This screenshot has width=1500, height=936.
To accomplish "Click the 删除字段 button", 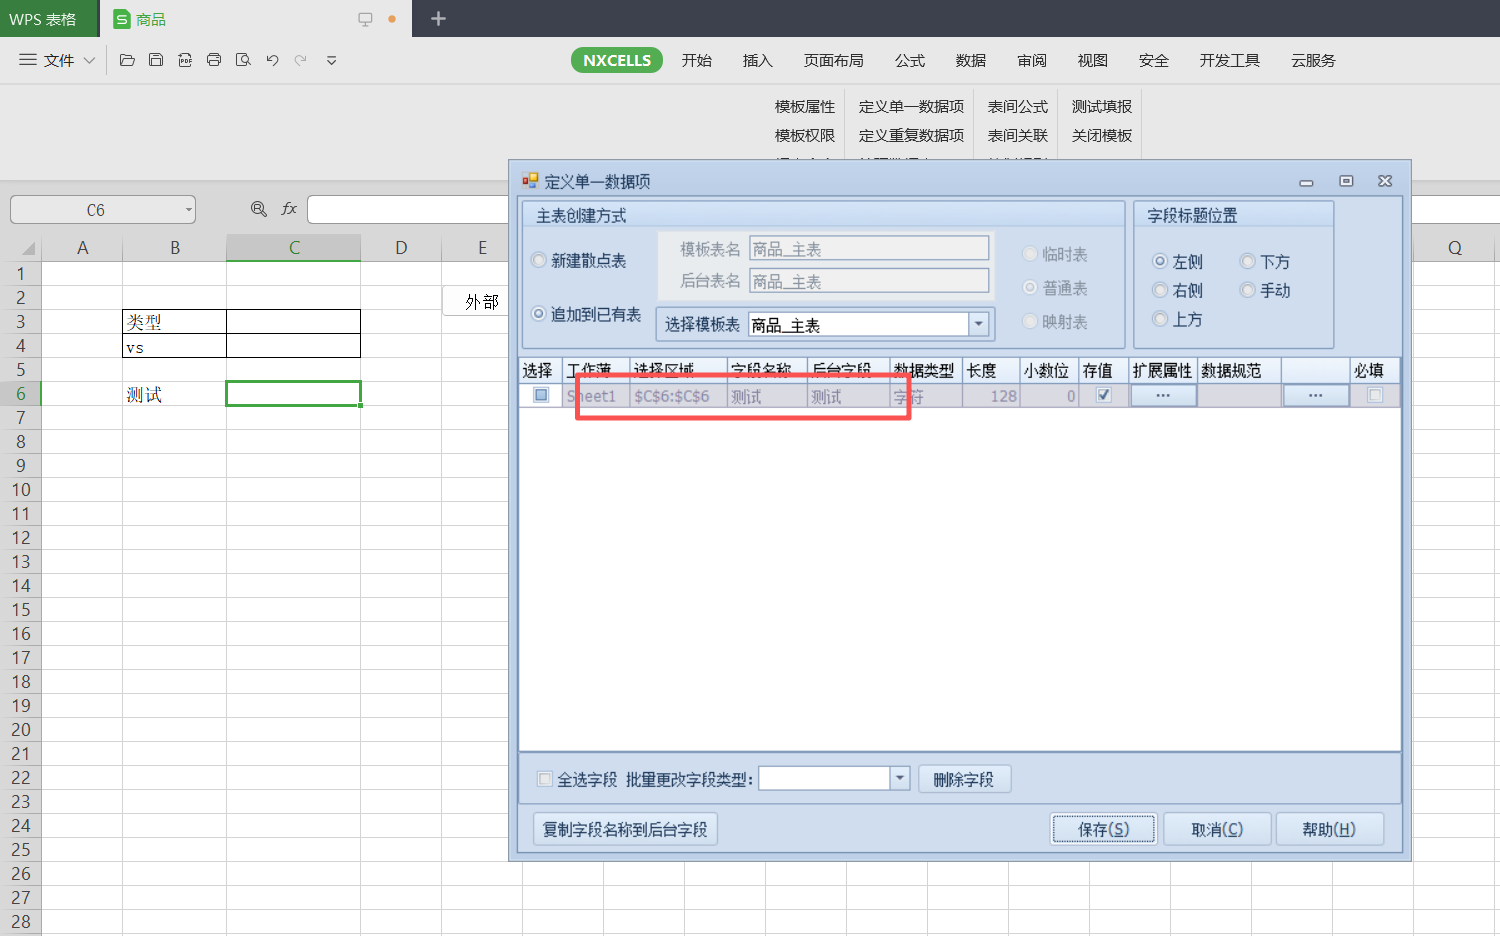I will coord(963,779).
